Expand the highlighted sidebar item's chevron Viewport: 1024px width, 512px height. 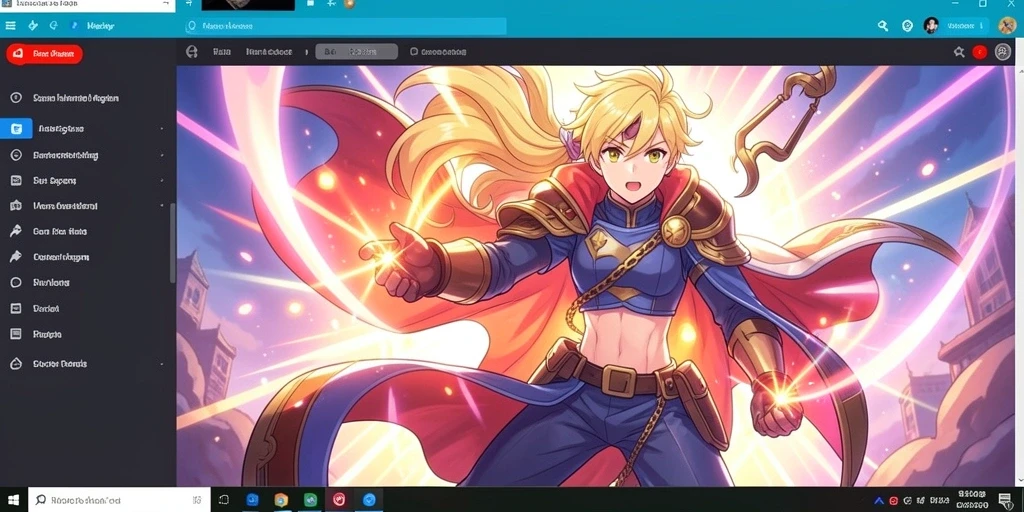161,129
